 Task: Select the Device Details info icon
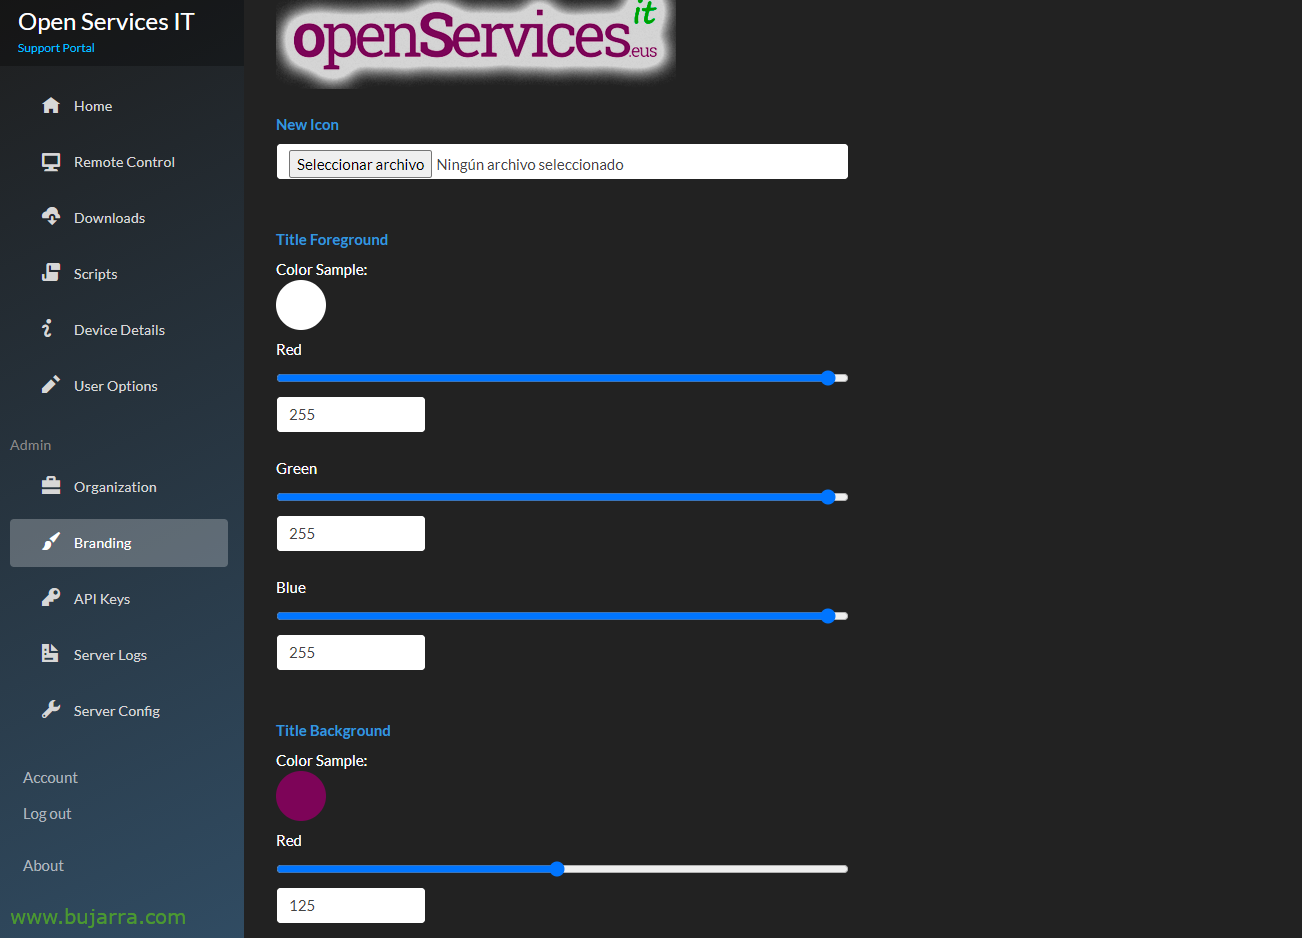point(50,329)
